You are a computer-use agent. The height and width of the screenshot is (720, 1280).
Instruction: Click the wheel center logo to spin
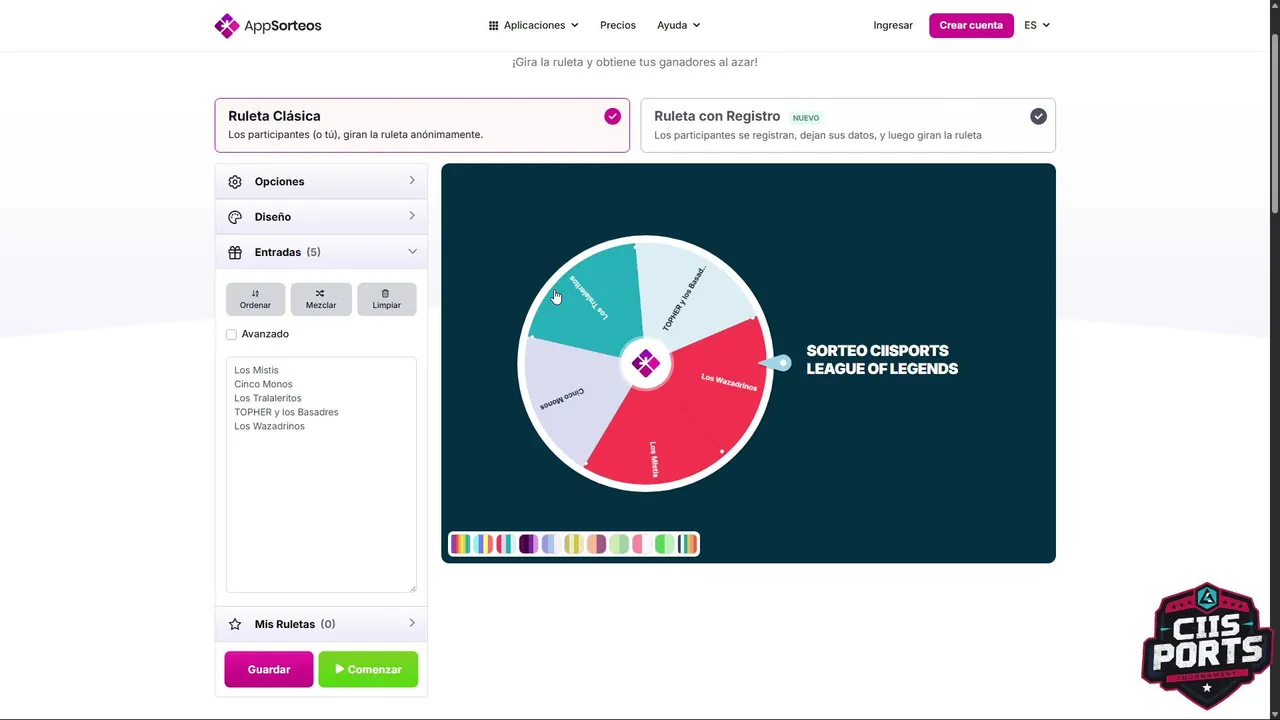tap(646, 364)
